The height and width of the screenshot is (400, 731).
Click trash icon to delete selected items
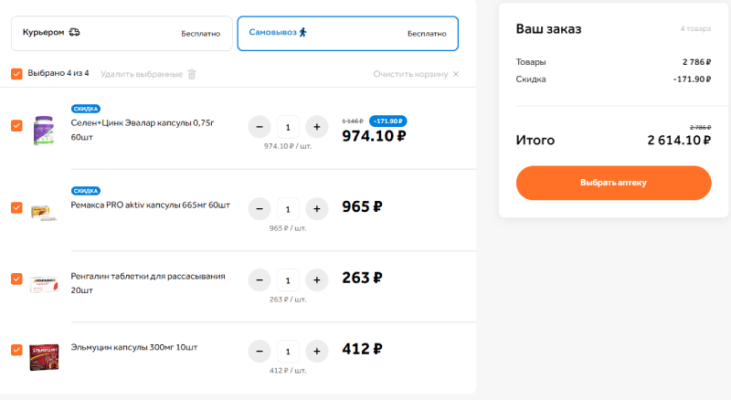tap(192, 73)
